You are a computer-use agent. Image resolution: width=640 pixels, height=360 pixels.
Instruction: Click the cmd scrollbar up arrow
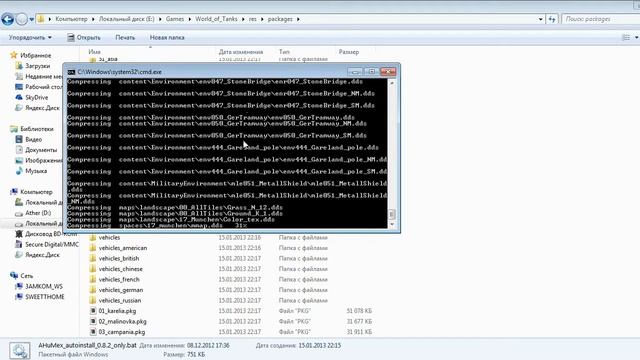[x=392, y=83]
